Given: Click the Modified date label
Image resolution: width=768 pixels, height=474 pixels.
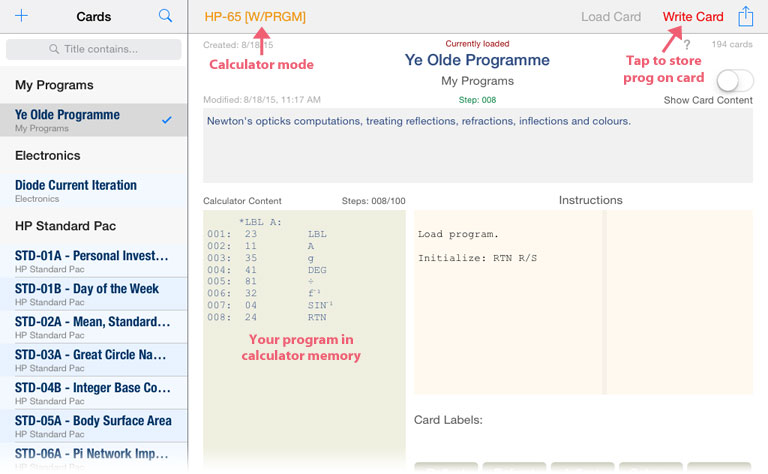Looking at the screenshot, I should [262, 100].
